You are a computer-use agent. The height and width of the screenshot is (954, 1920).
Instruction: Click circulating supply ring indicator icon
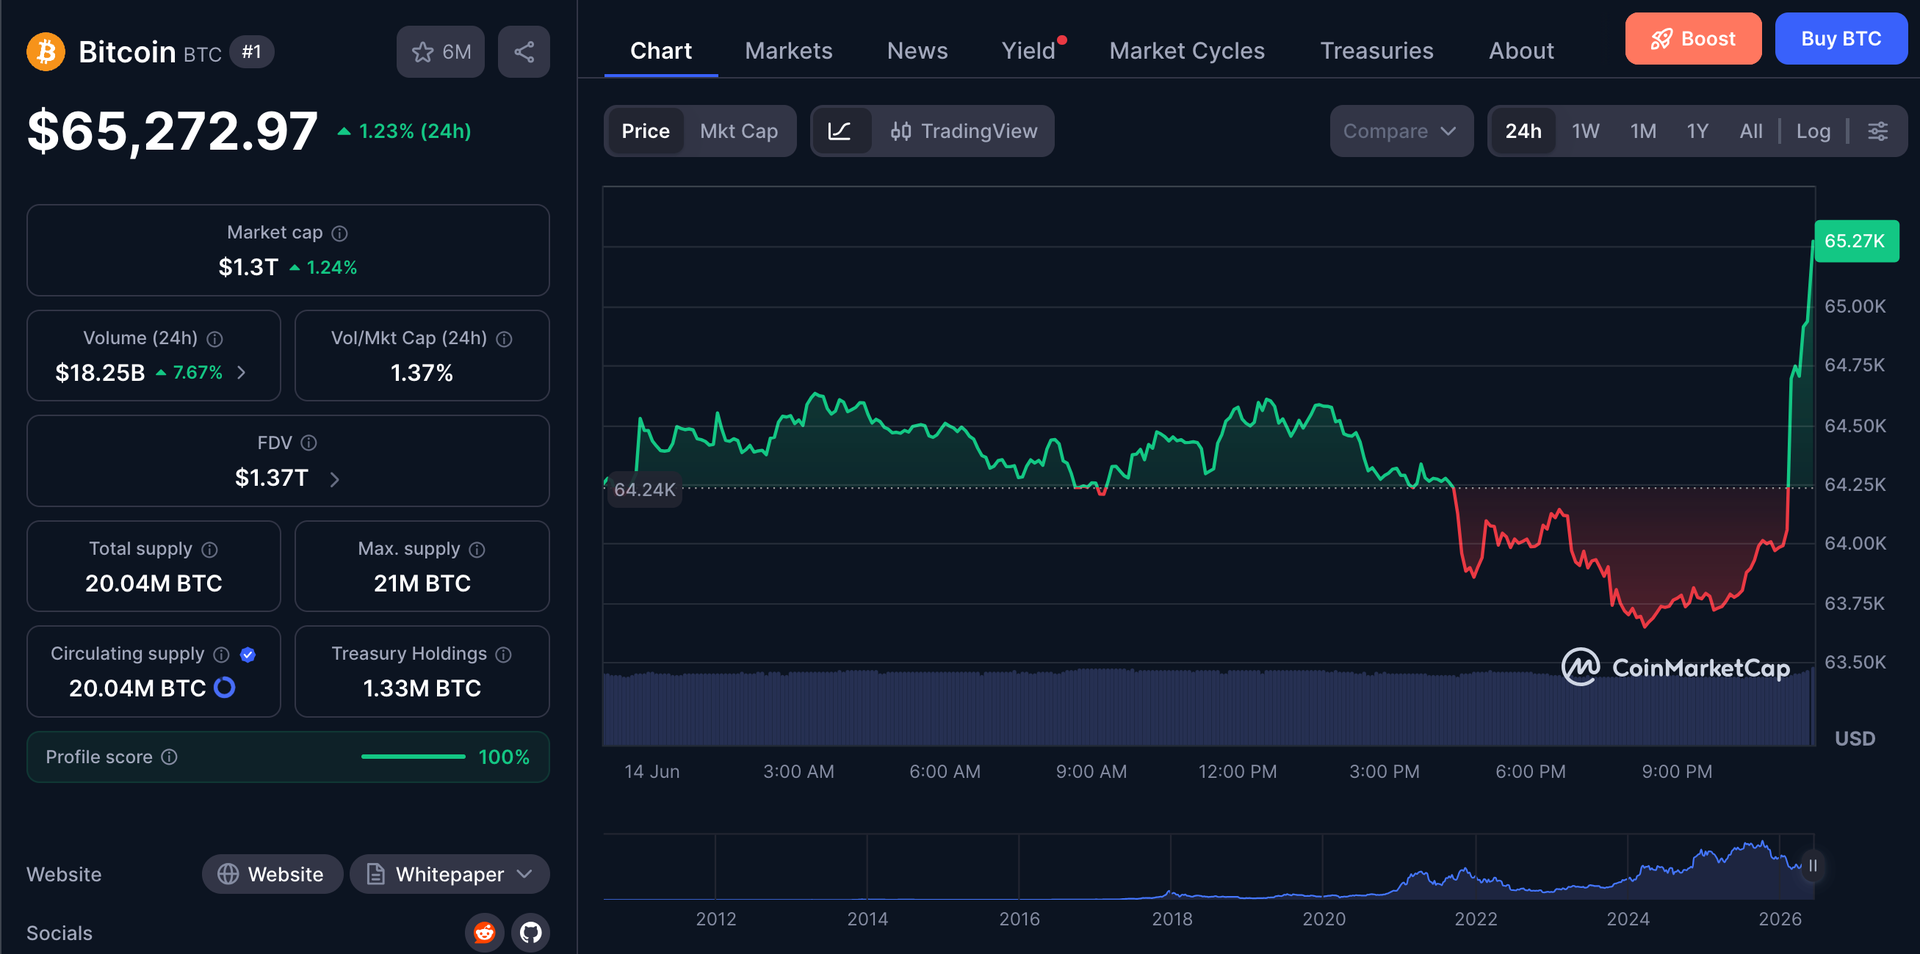coord(225,688)
